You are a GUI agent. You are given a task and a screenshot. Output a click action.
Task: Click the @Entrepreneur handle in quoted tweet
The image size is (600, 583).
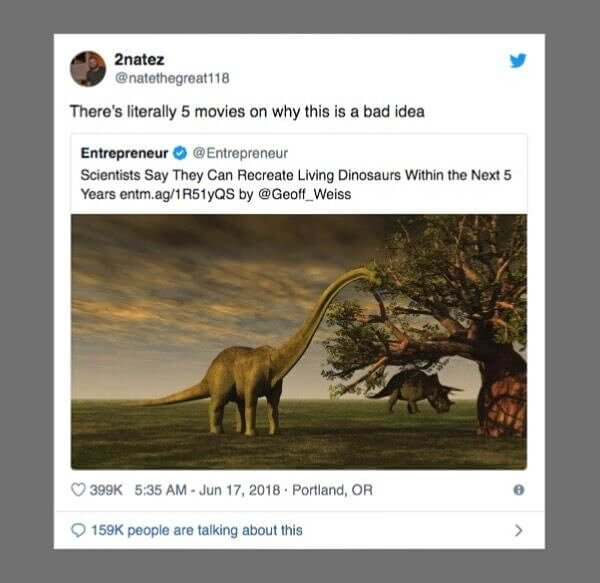pos(240,153)
